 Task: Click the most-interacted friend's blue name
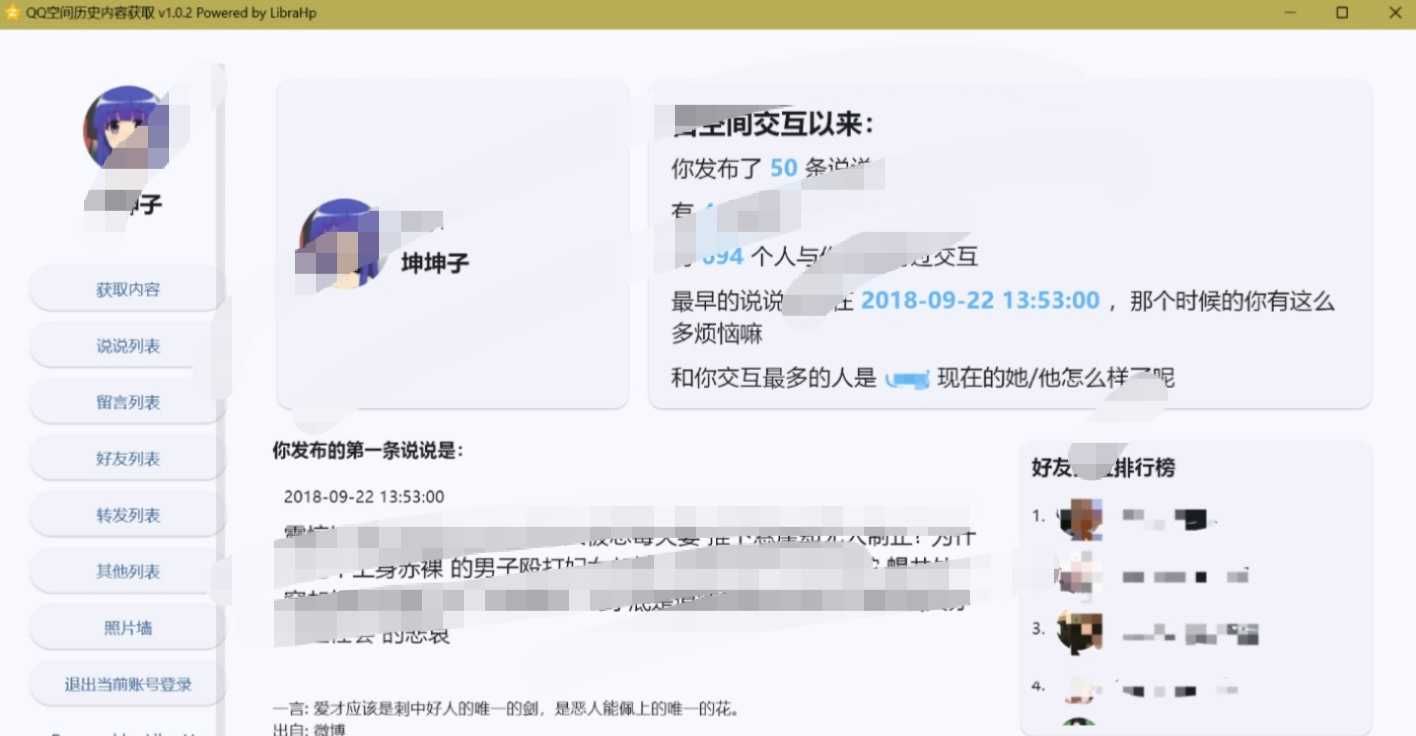[908, 379]
